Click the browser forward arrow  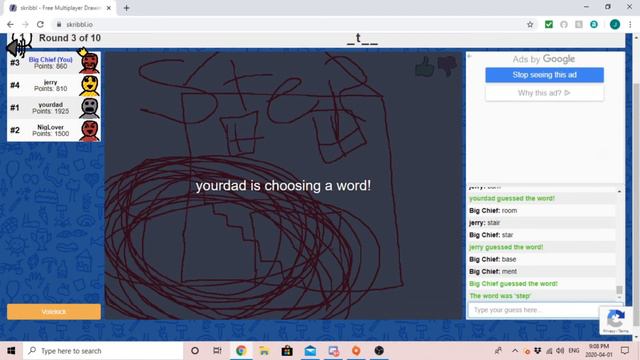25,24
